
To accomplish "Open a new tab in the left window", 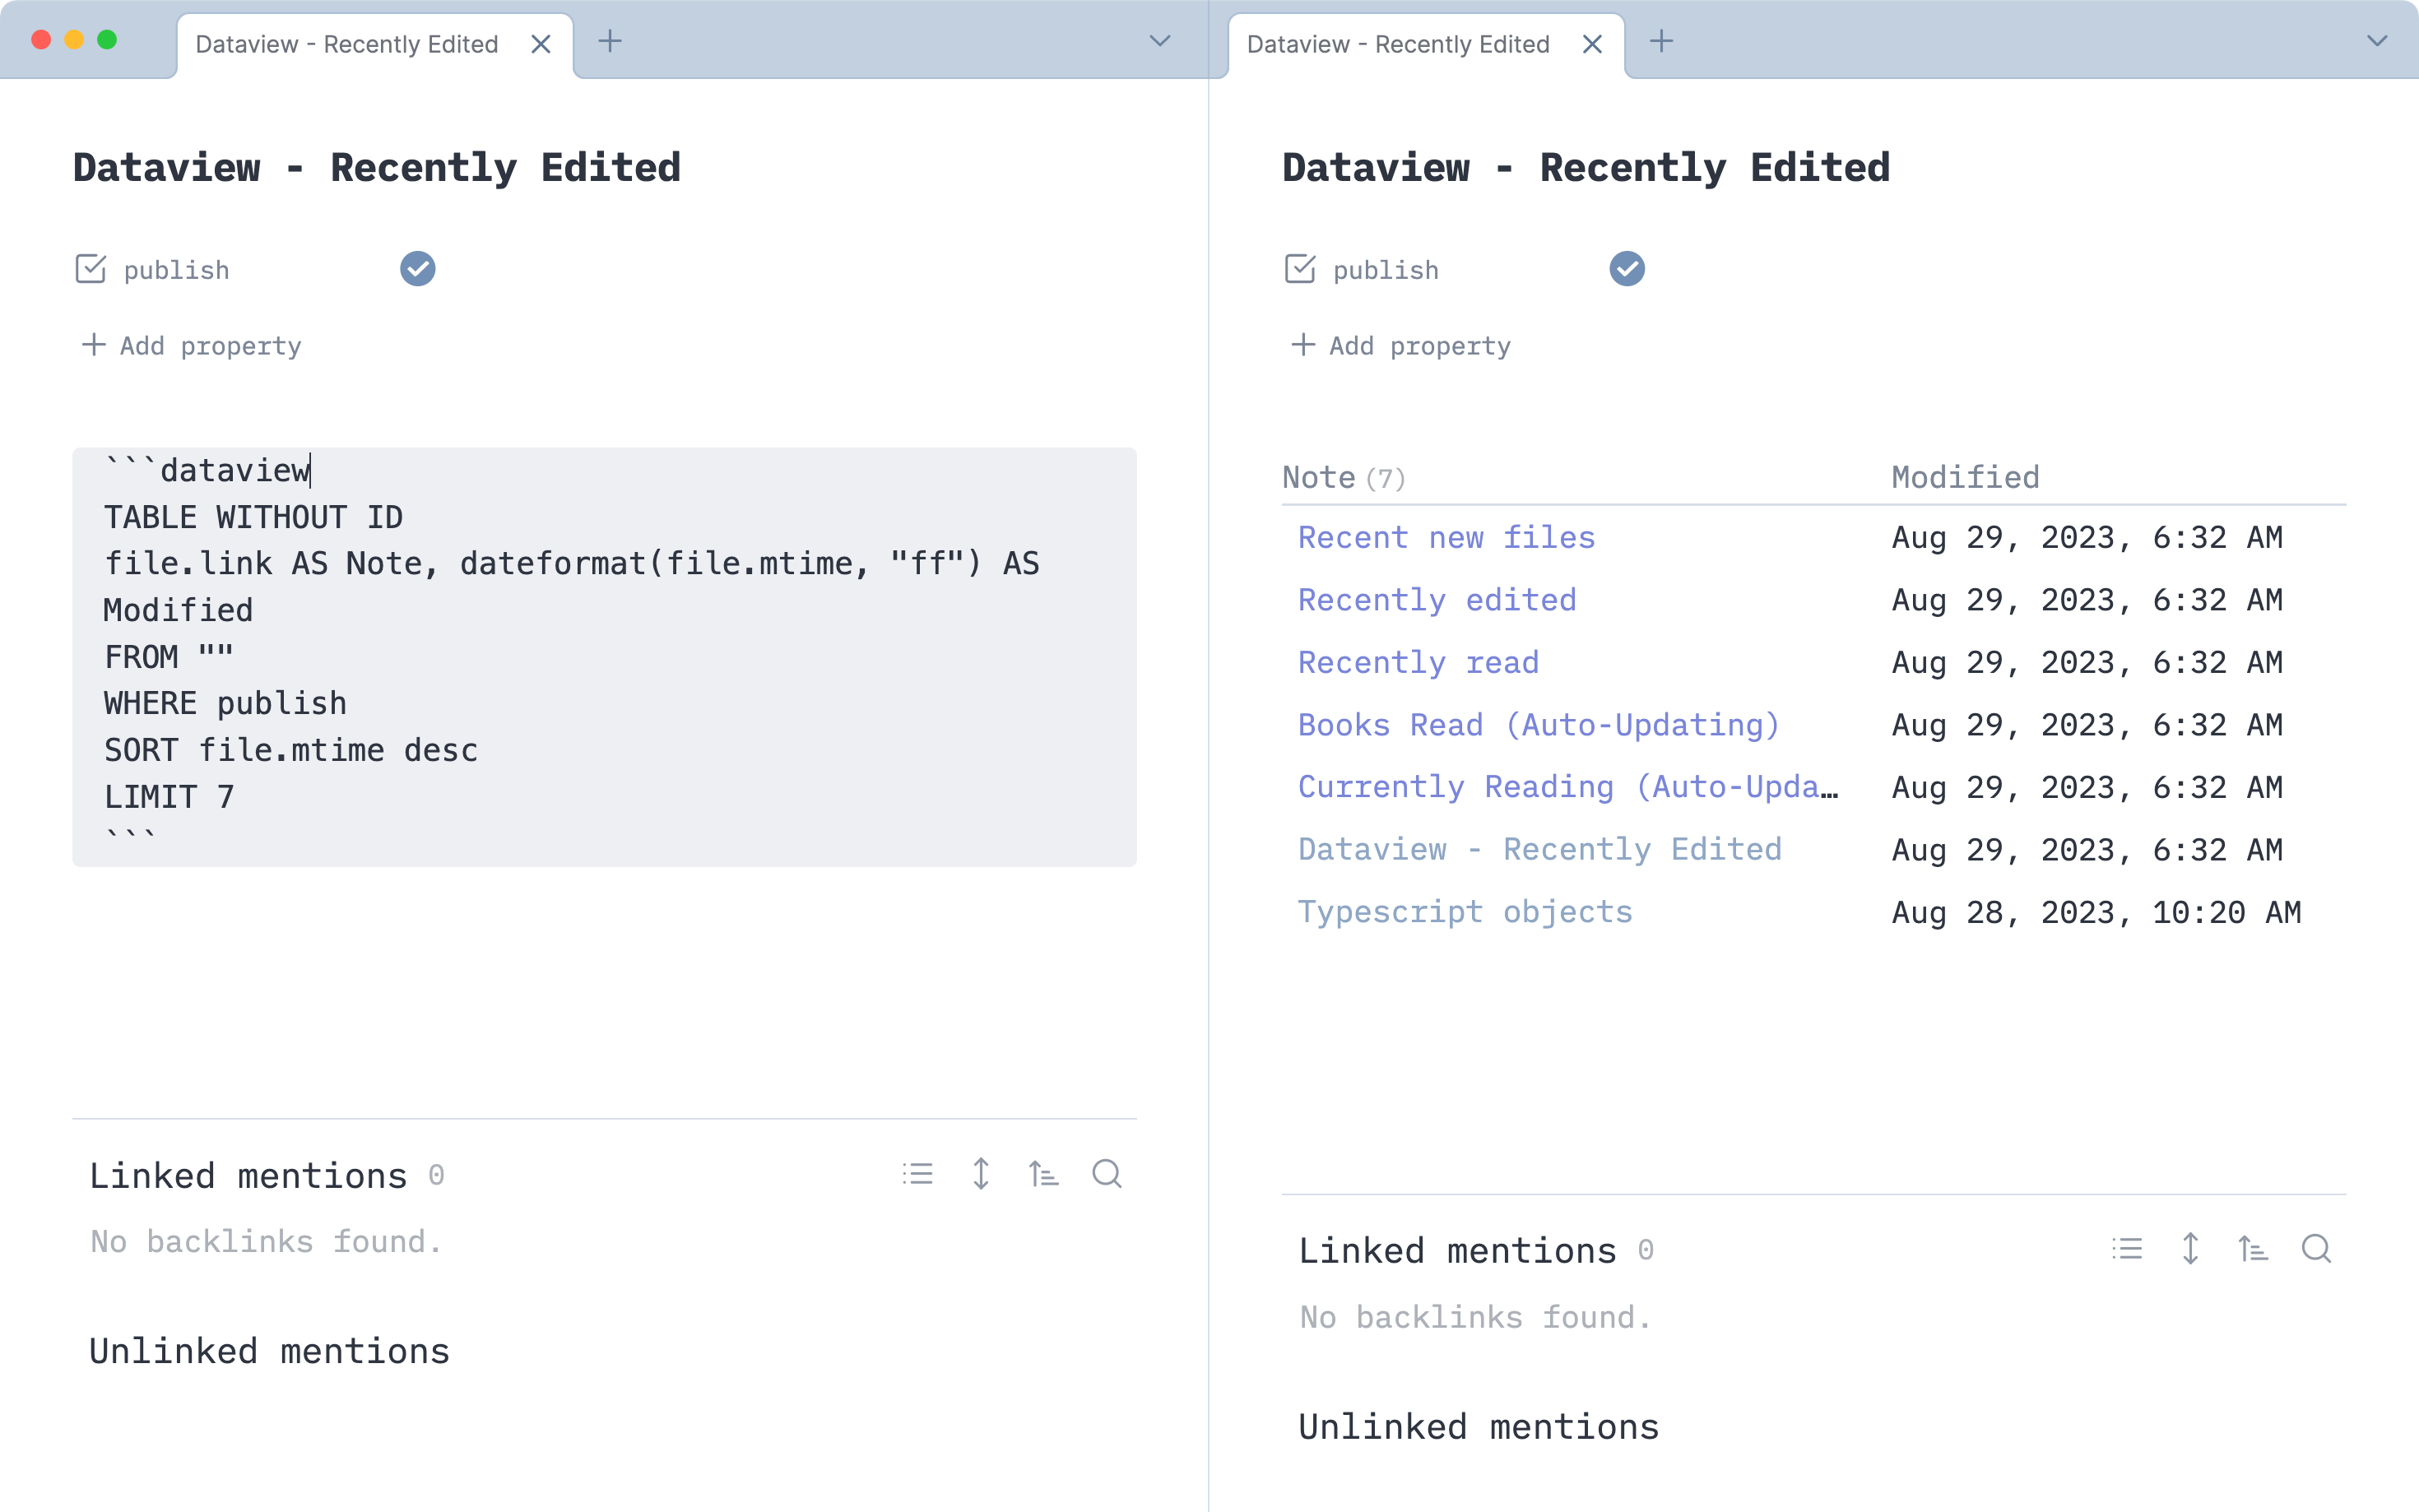I will click(611, 41).
